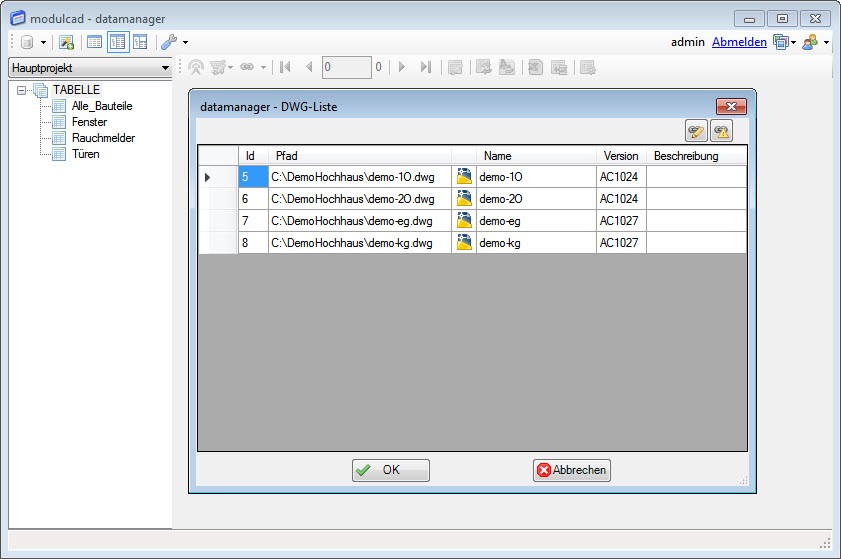The height and width of the screenshot is (559, 841).
Task: Click the DWG file icon in demo-2O row
Action: click(x=464, y=198)
